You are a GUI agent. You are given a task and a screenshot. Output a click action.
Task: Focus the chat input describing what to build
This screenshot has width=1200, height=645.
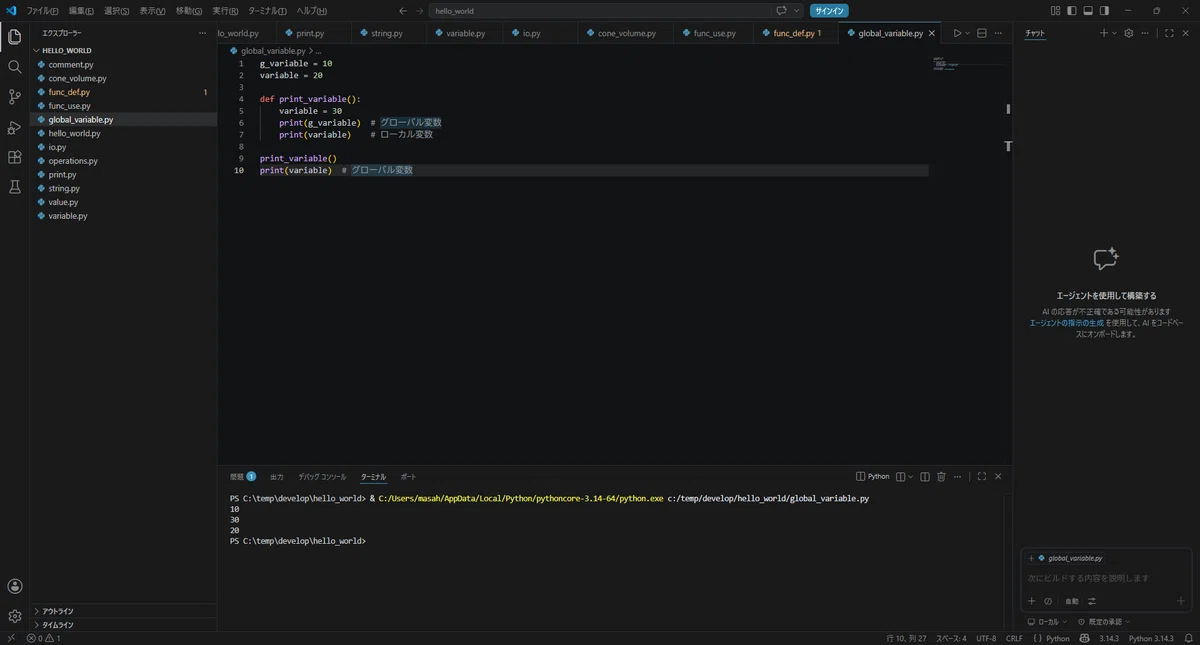[x=1105, y=578]
